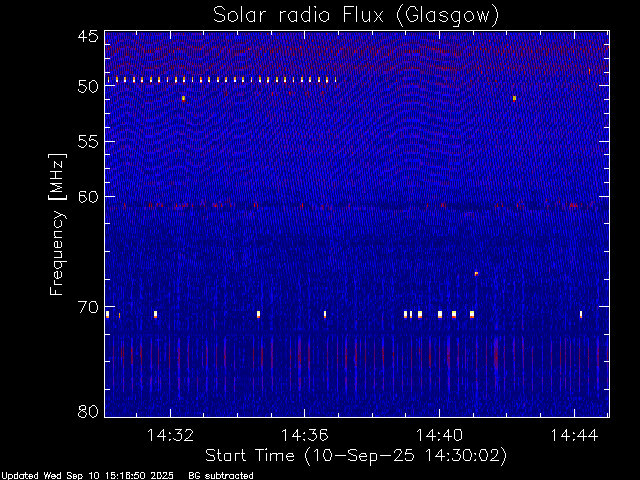Click the 'Frequency [MHz]' axis title
The width and height of the screenshot is (640, 480).
(x=57, y=224)
